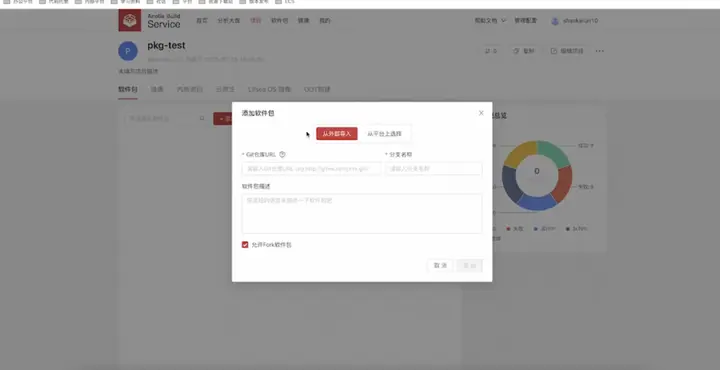Close the add-package dialog with the X
The height and width of the screenshot is (370, 720).
pyautogui.click(x=481, y=113)
